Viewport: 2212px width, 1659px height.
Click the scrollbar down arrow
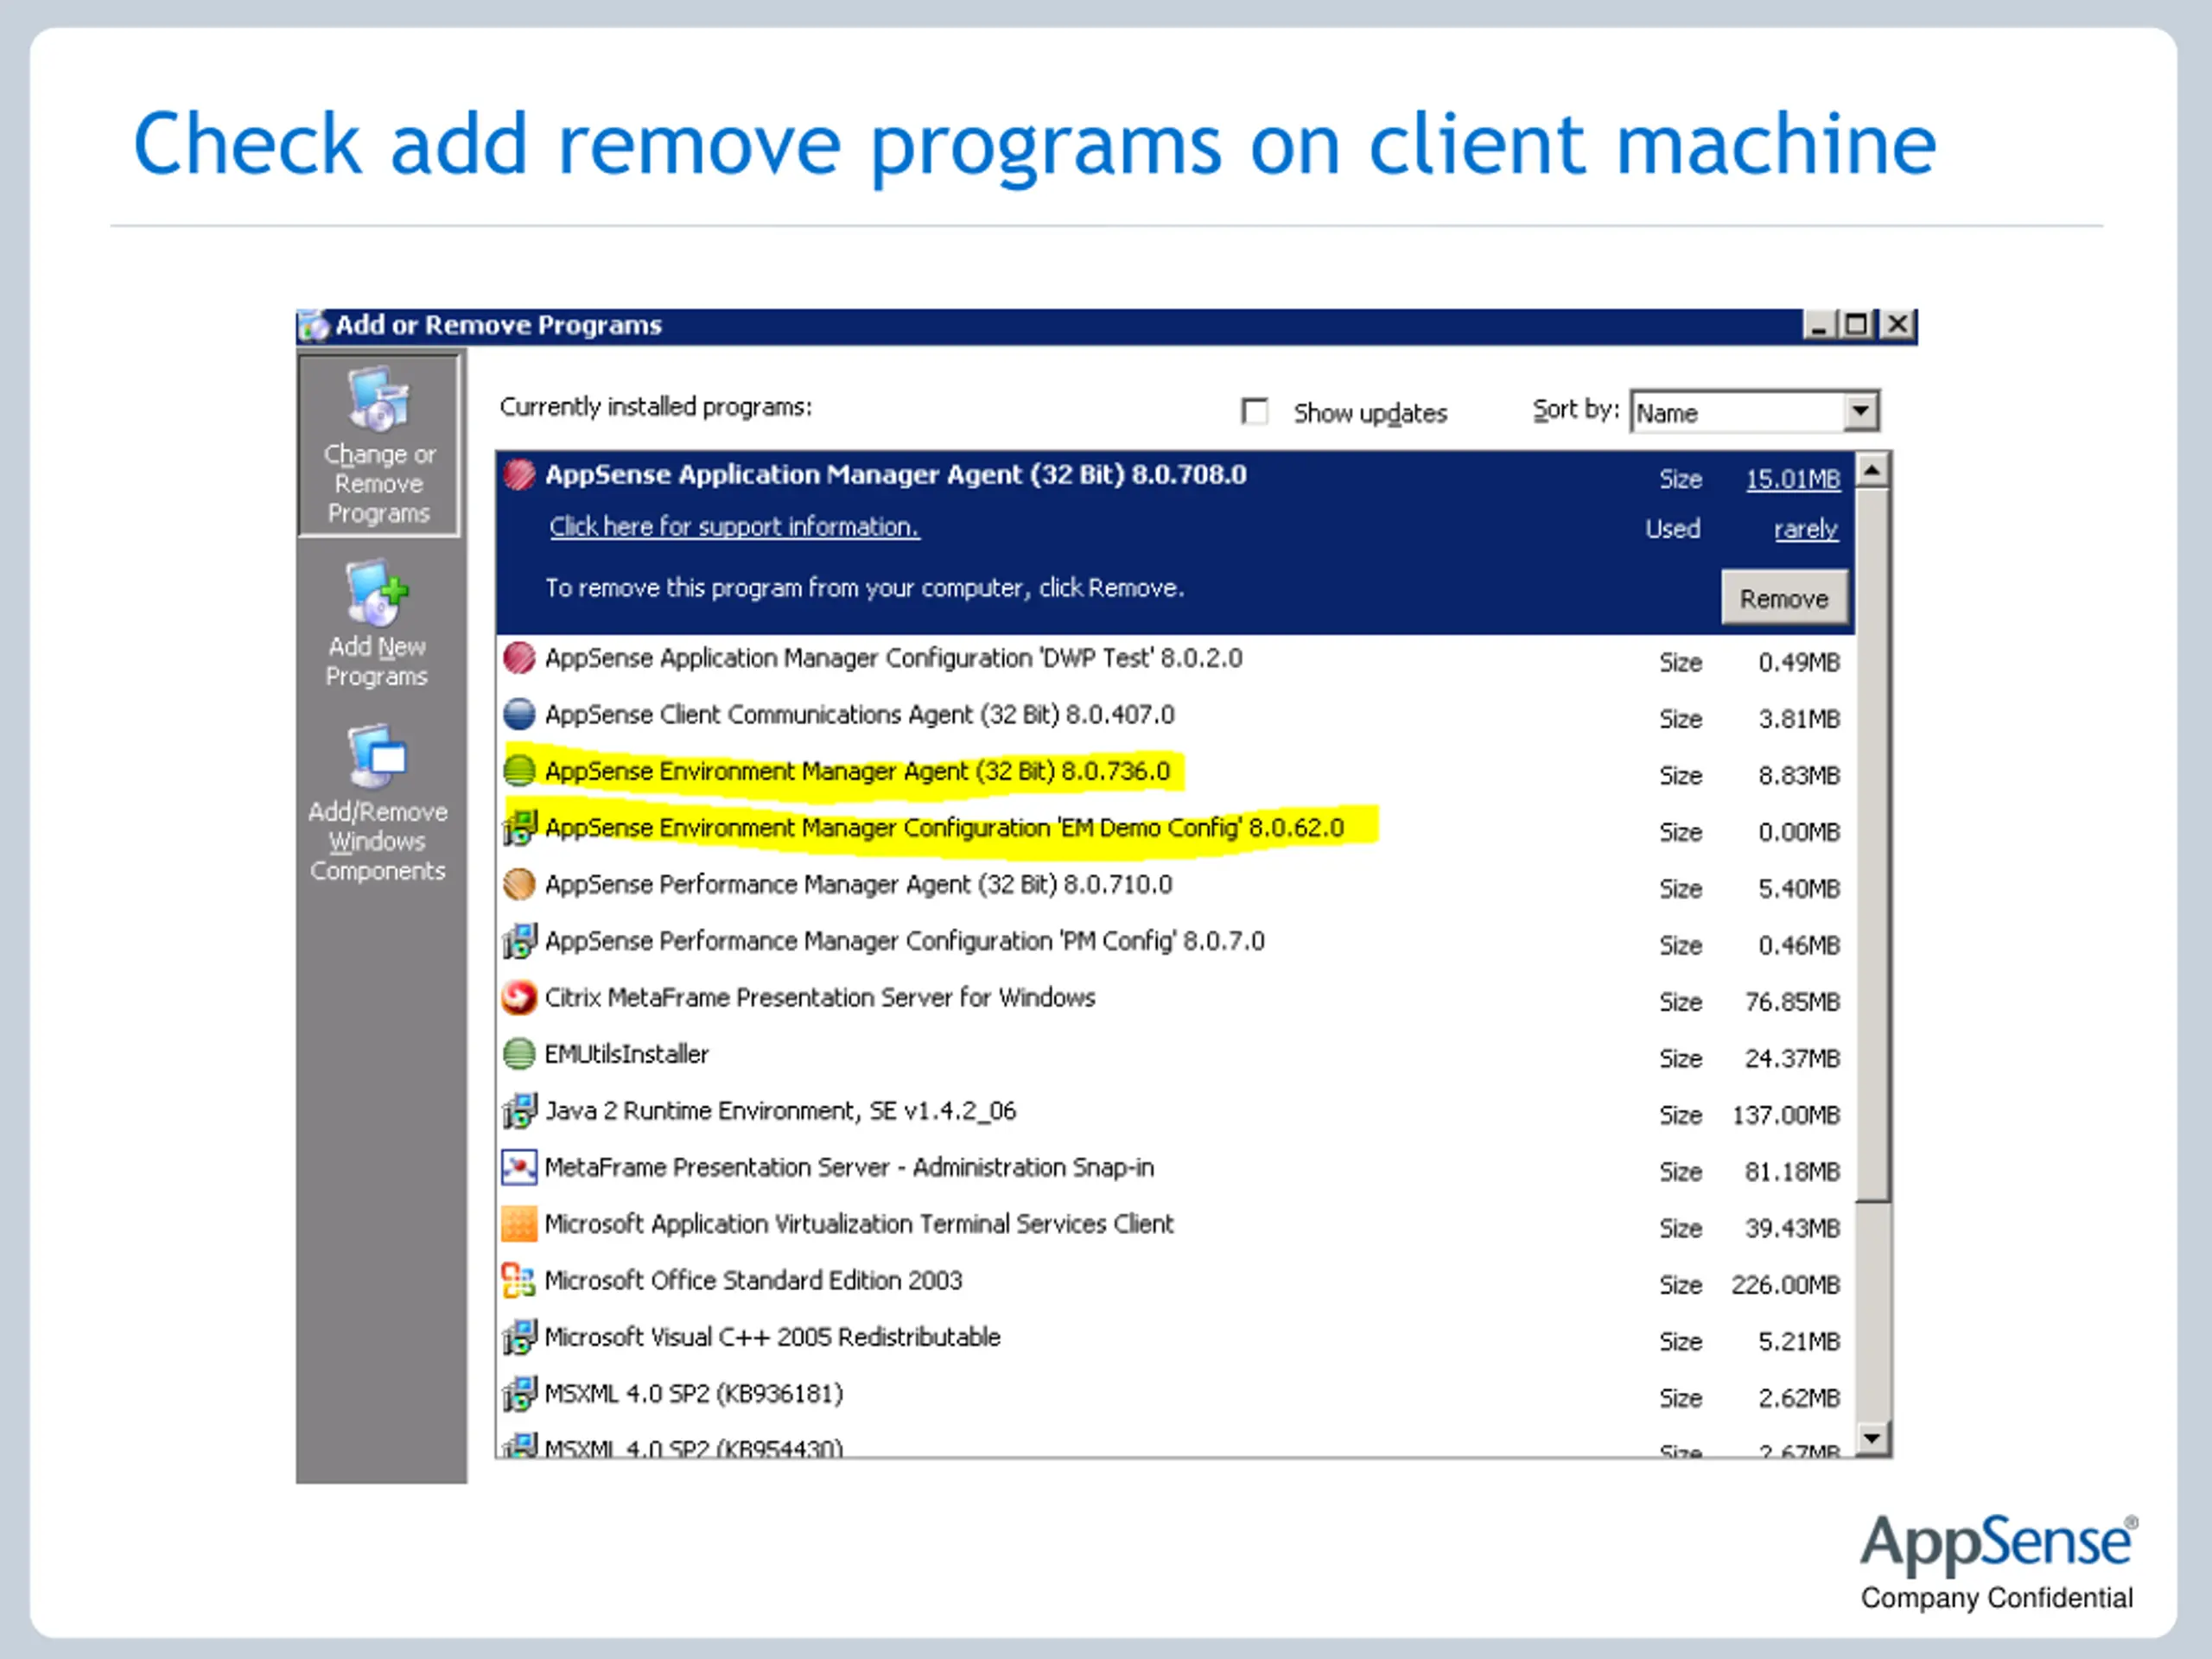(1872, 1439)
